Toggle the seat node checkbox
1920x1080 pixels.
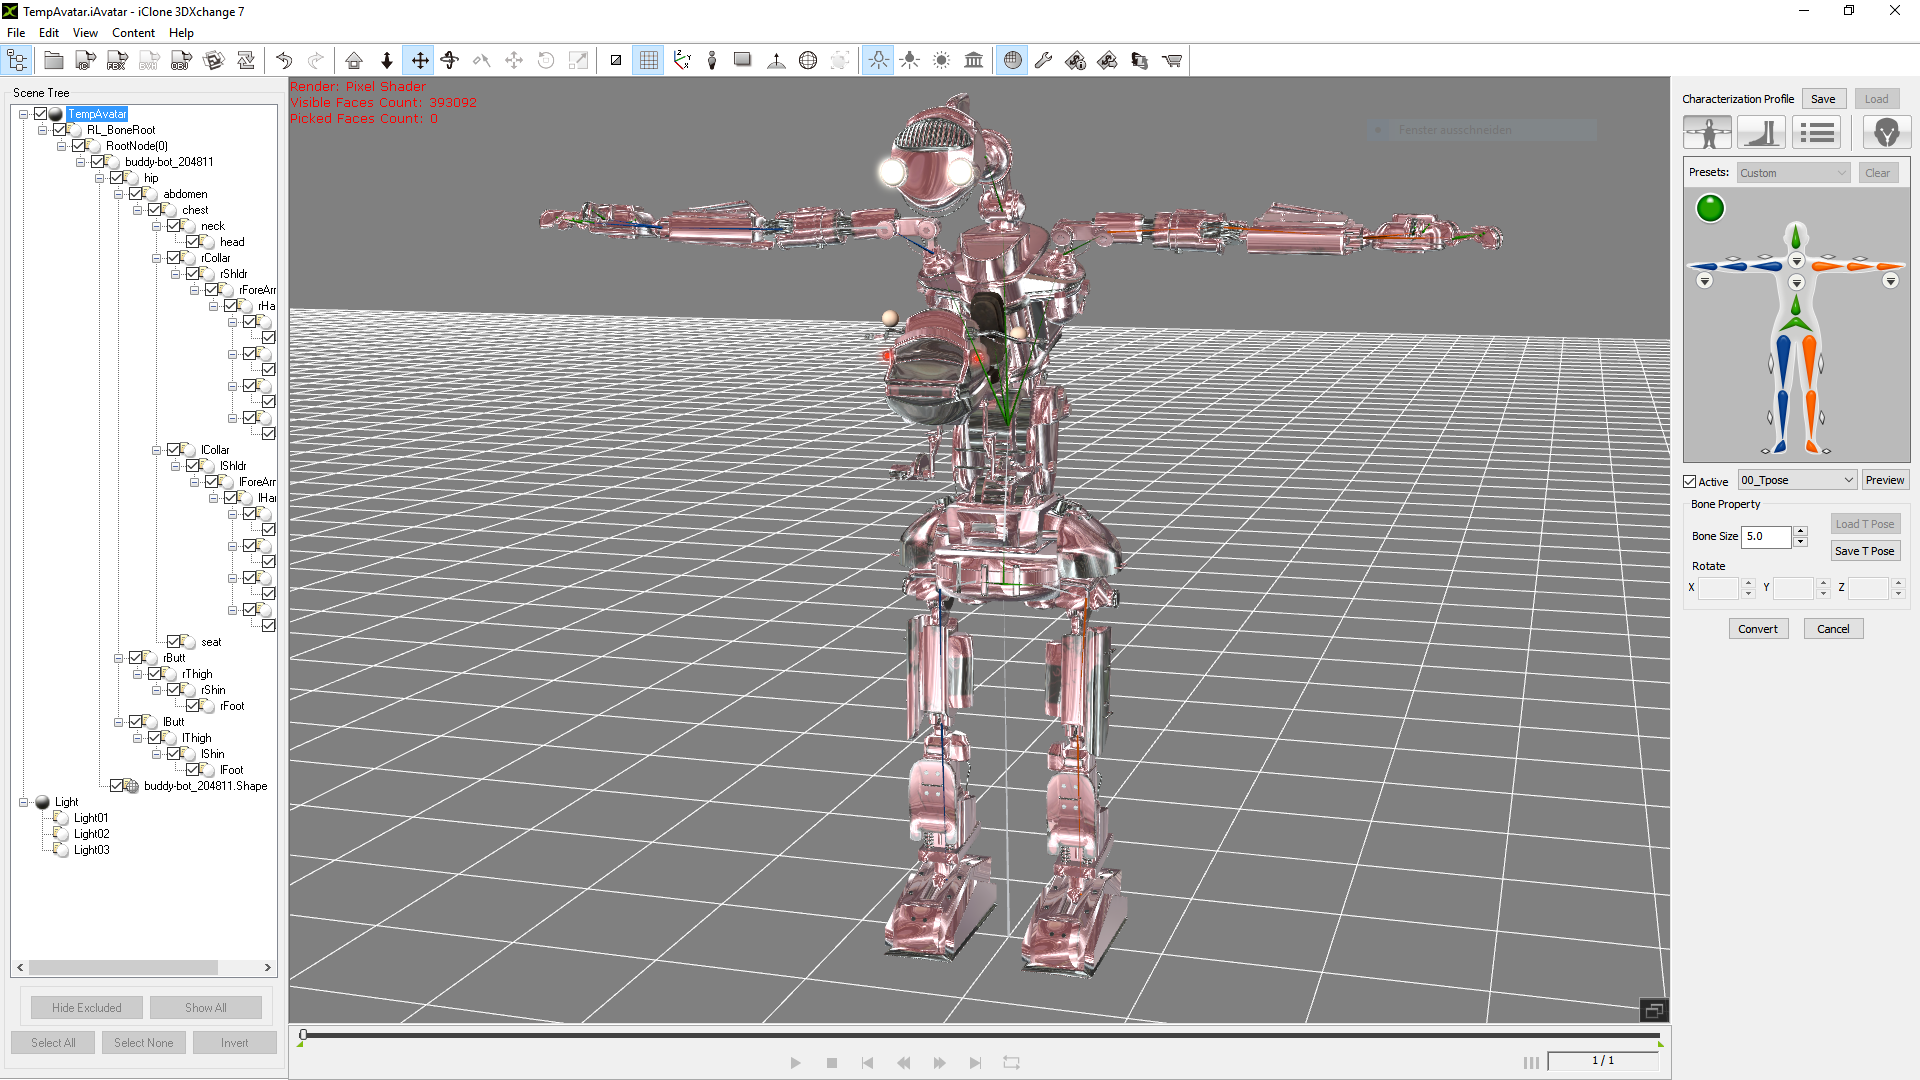tap(174, 642)
